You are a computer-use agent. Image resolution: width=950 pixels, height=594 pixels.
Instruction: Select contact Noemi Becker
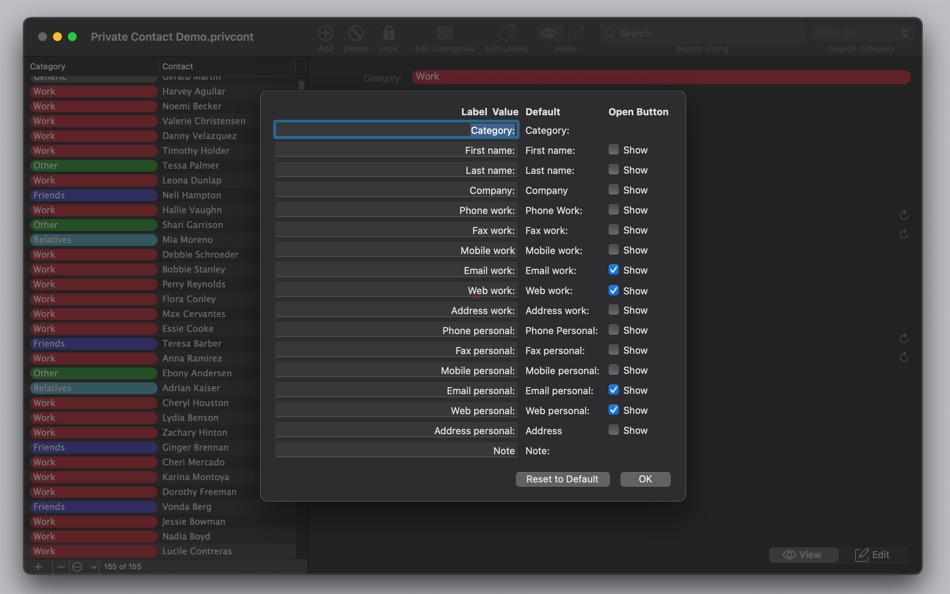[x=191, y=105]
